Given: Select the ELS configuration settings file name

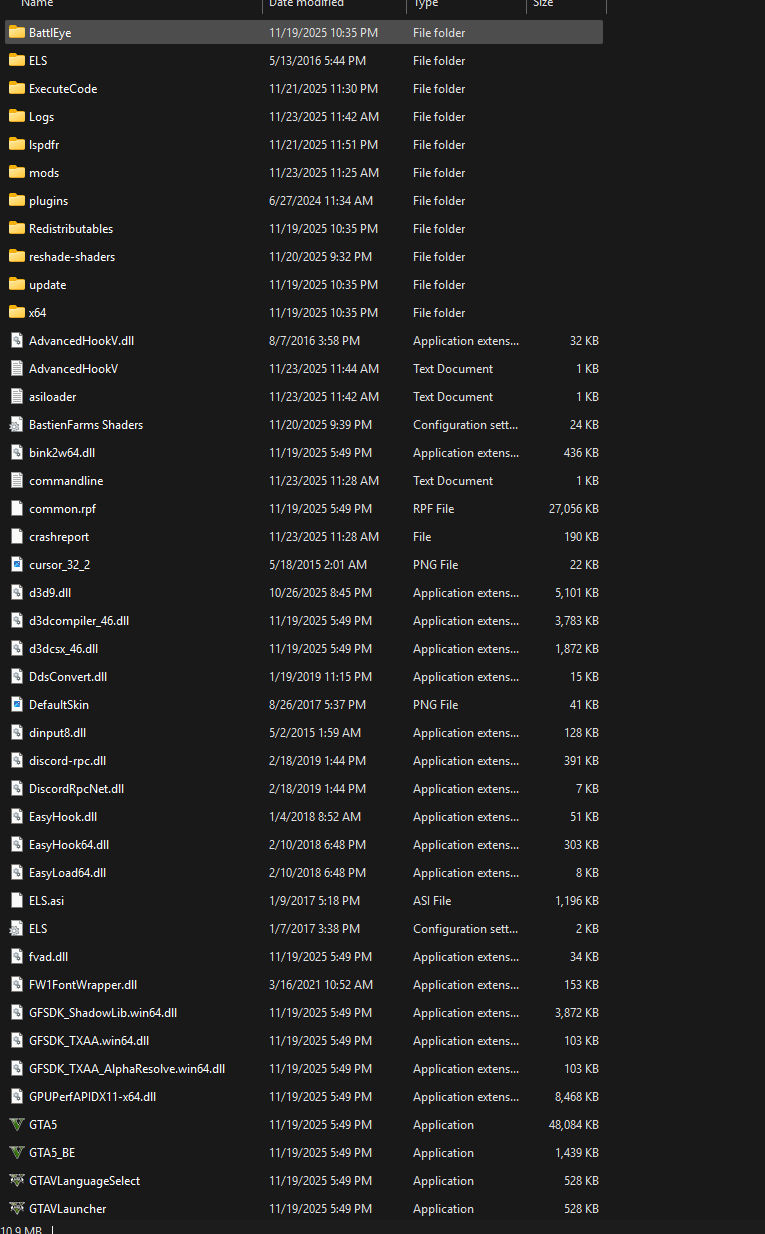Looking at the screenshot, I should 38,929.
